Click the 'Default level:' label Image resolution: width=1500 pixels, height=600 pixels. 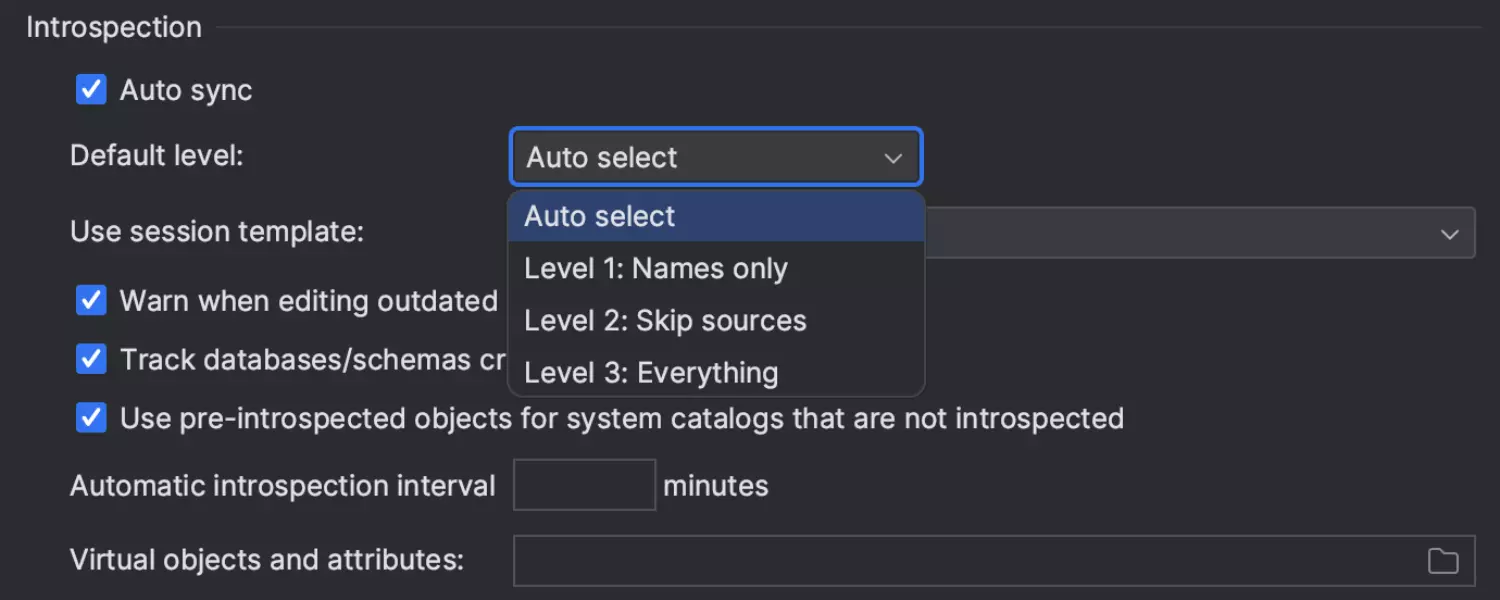(x=157, y=156)
